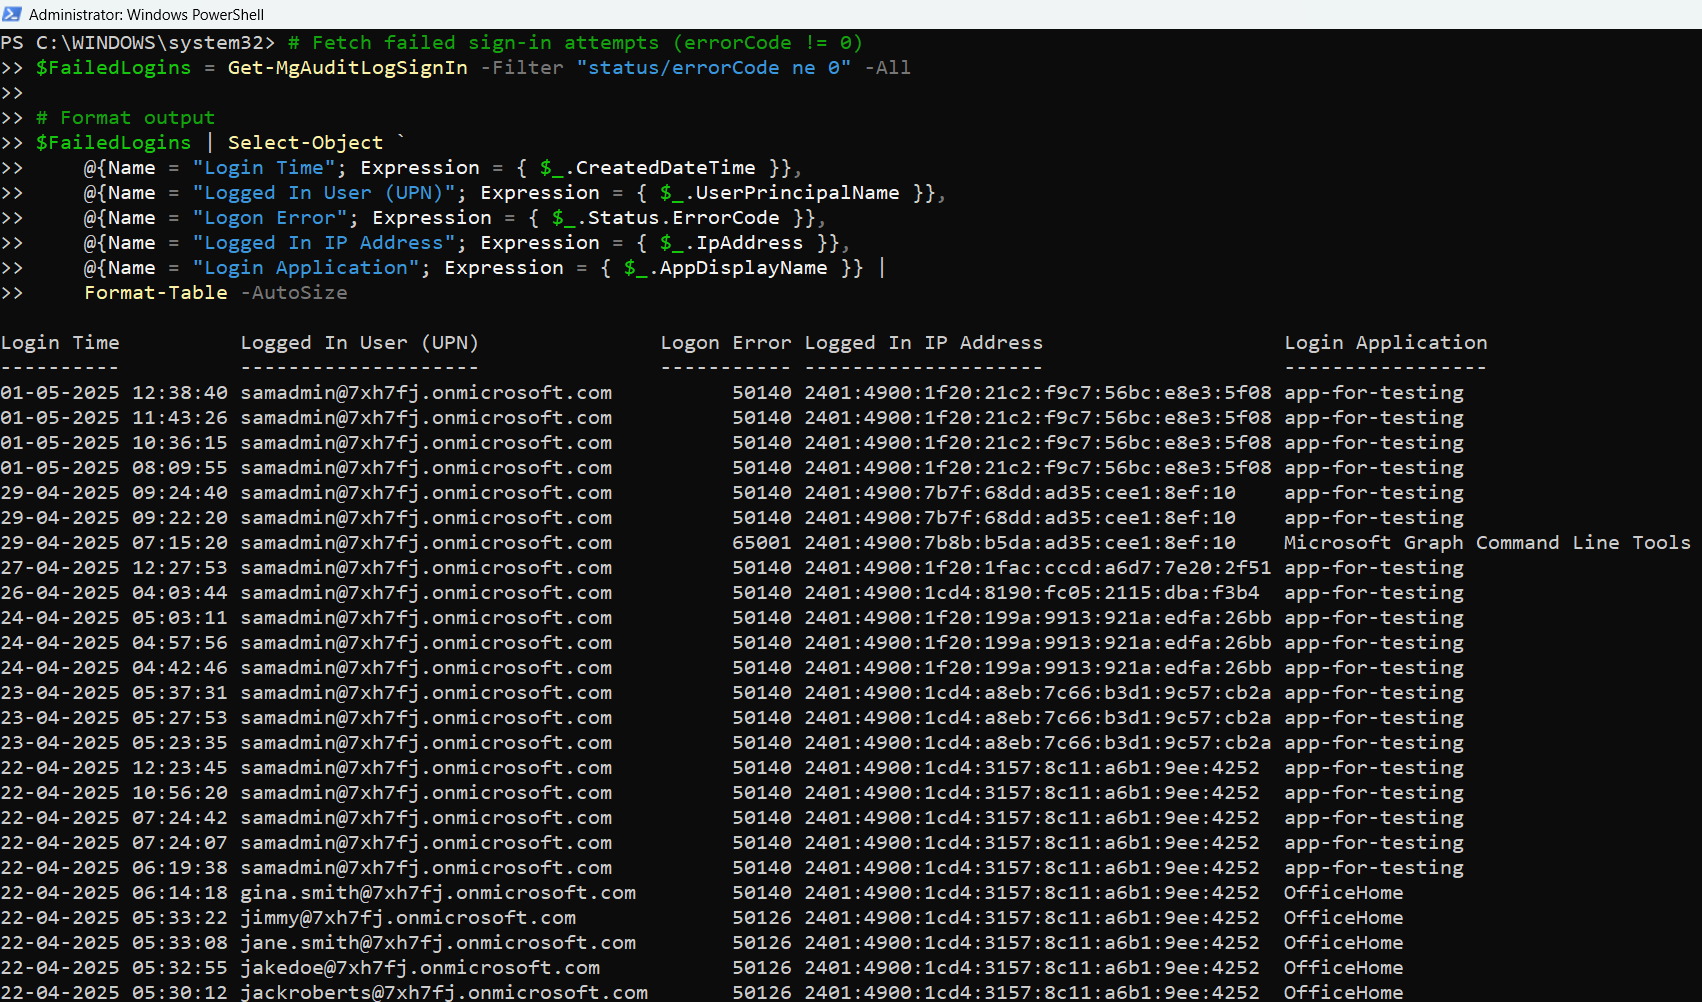This screenshot has width=1702, height=1002.
Task: Click the jimmy@7xh7fj.onmicrosoft.com user entry
Action: (408, 918)
